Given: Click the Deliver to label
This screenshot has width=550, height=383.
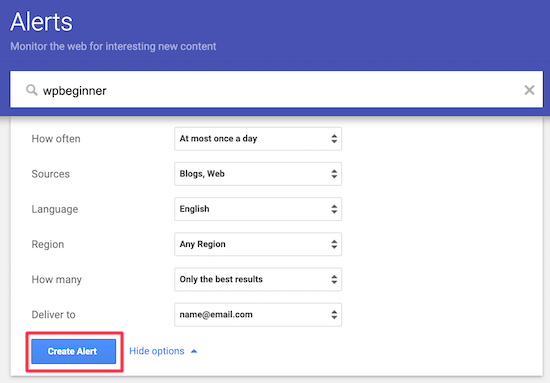Looking at the screenshot, I should pyautogui.click(x=53, y=315).
